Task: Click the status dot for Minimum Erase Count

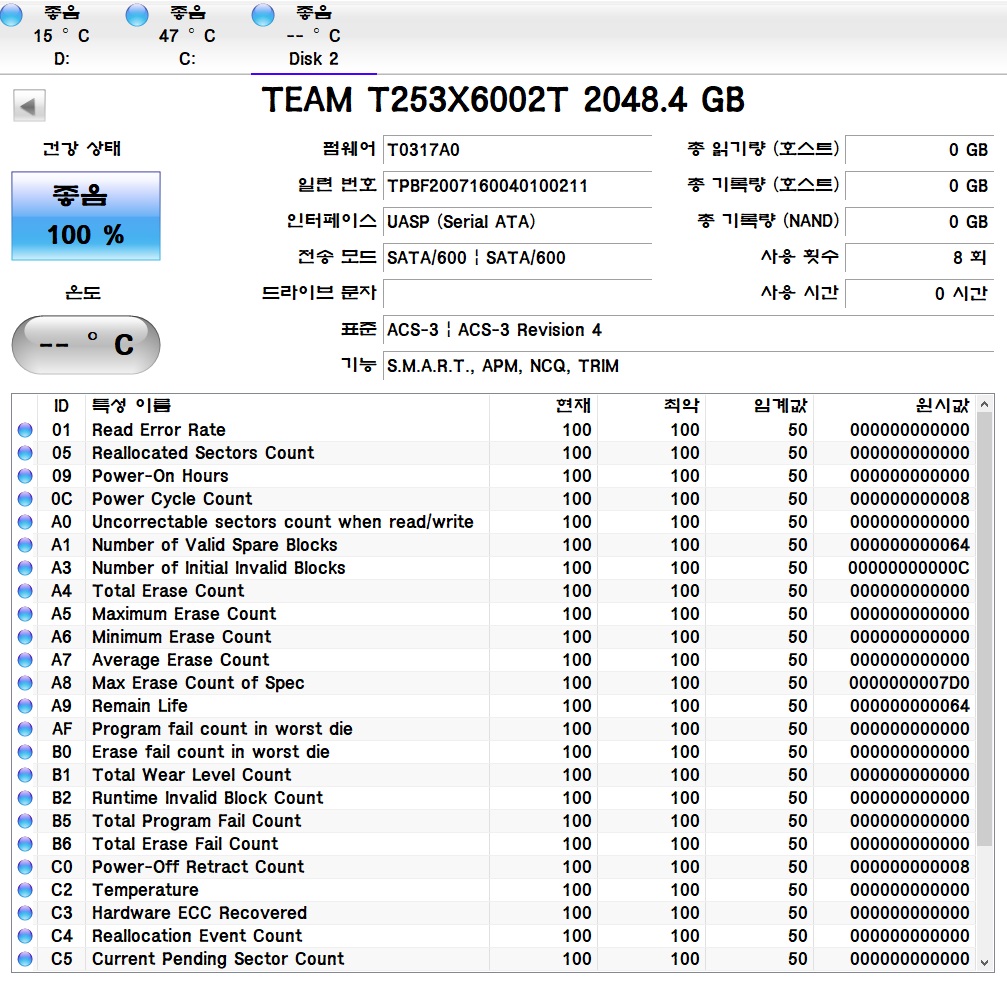Action: click(x=25, y=638)
